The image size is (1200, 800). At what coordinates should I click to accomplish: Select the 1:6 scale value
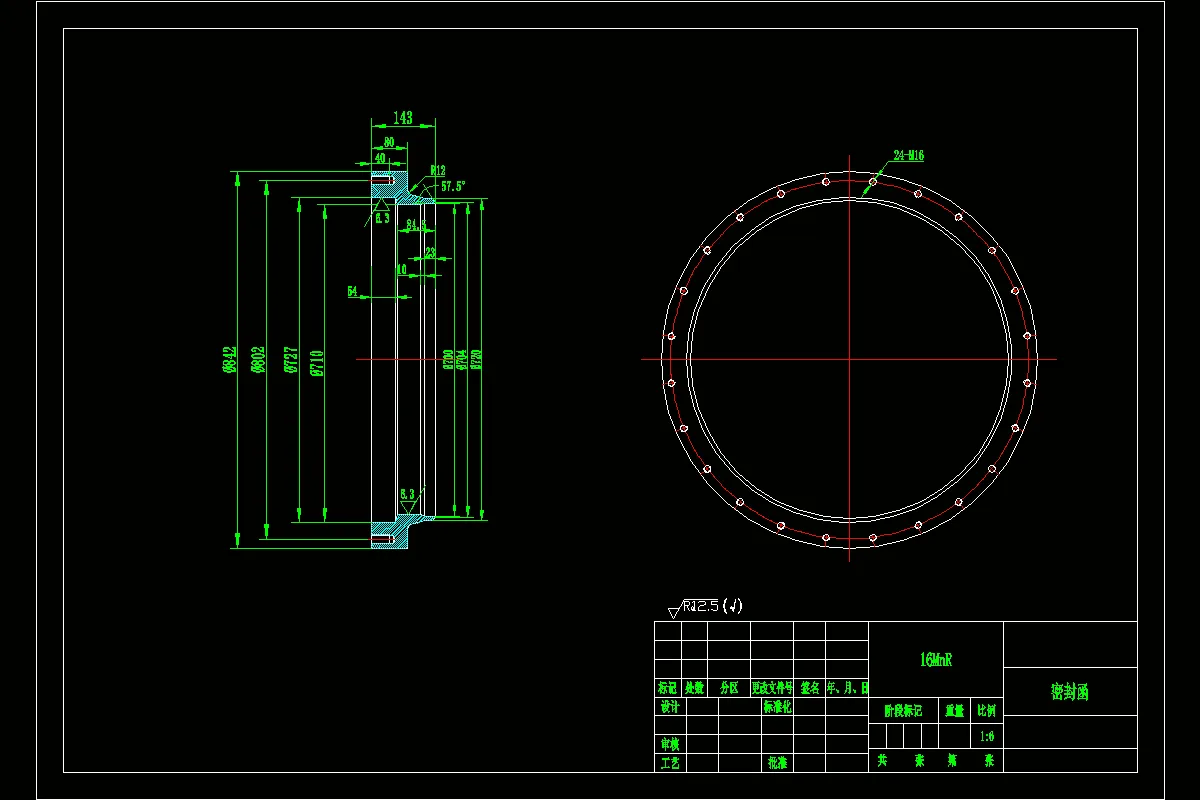click(987, 736)
